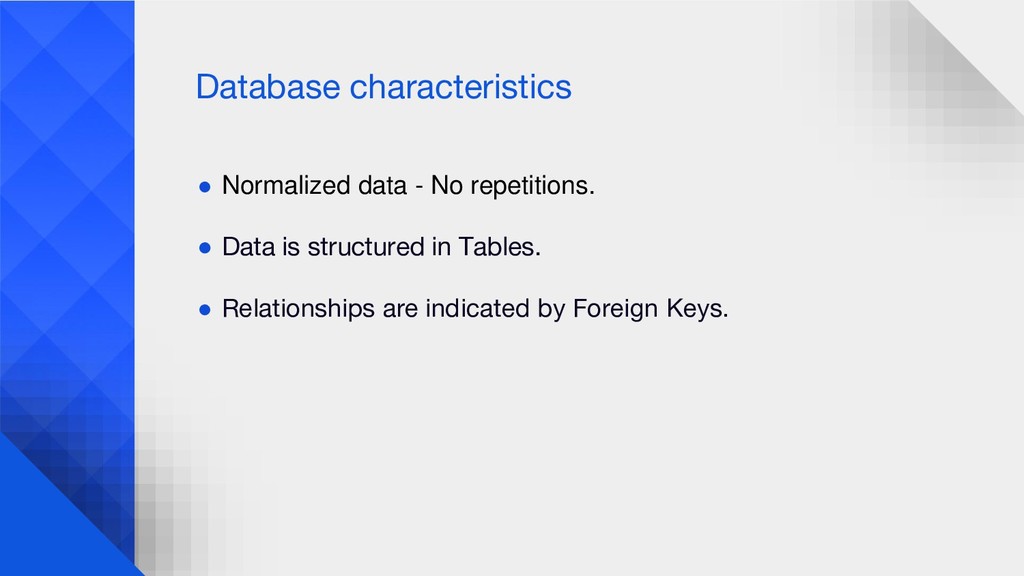
Task: Click the word 'Tables.' in second bullet
Action: point(500,247)
